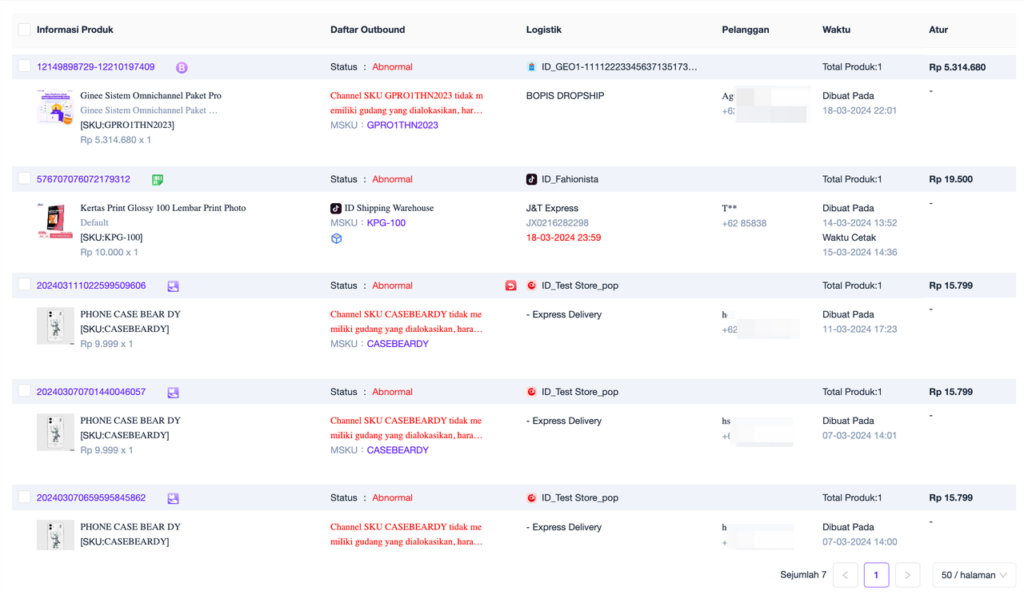Open the 50 / halaman page size dropdown
1024x599 pixels.
[x=973, y=575]
